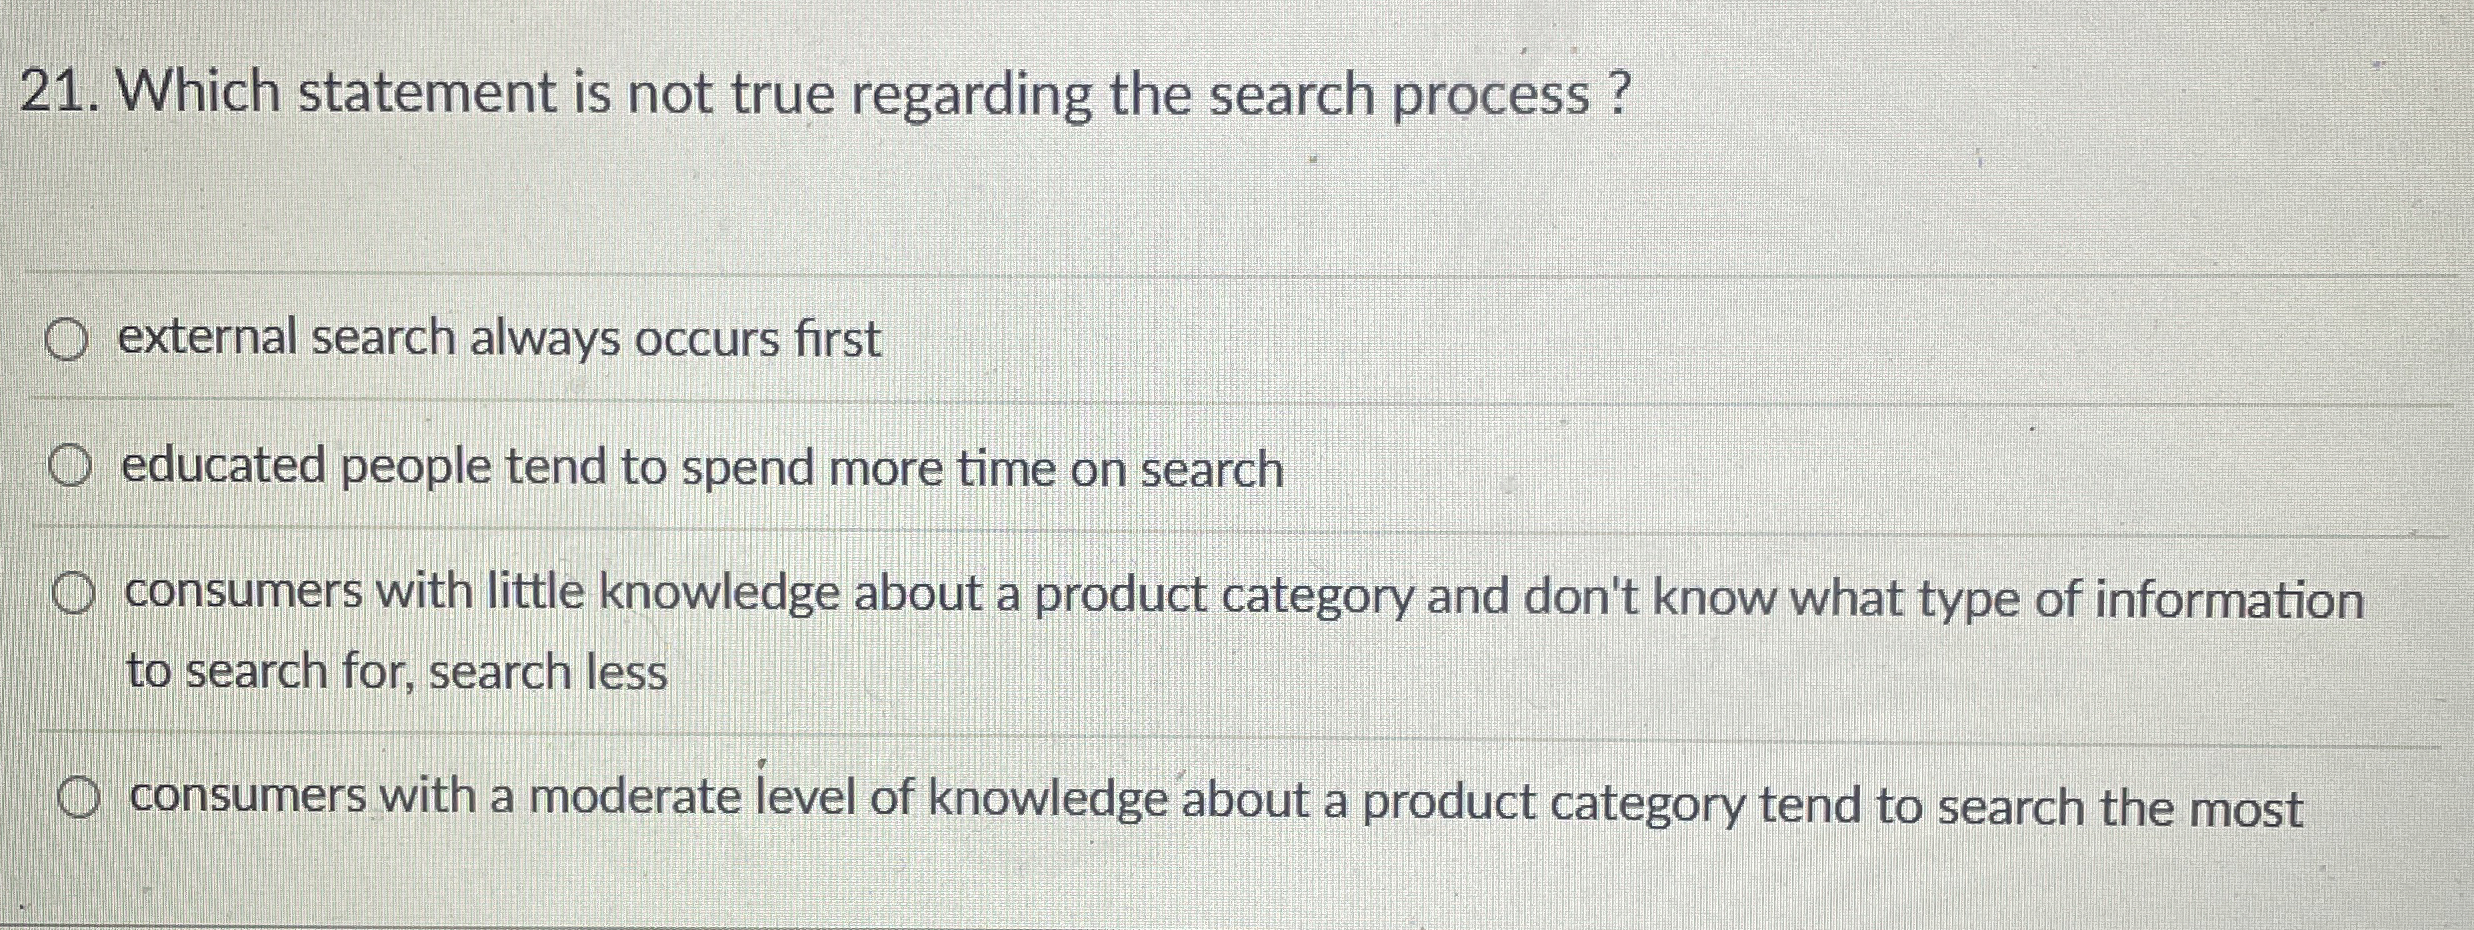Select the radio button for "educated people tend to spend more time on search"

click(x=72, y=463)
